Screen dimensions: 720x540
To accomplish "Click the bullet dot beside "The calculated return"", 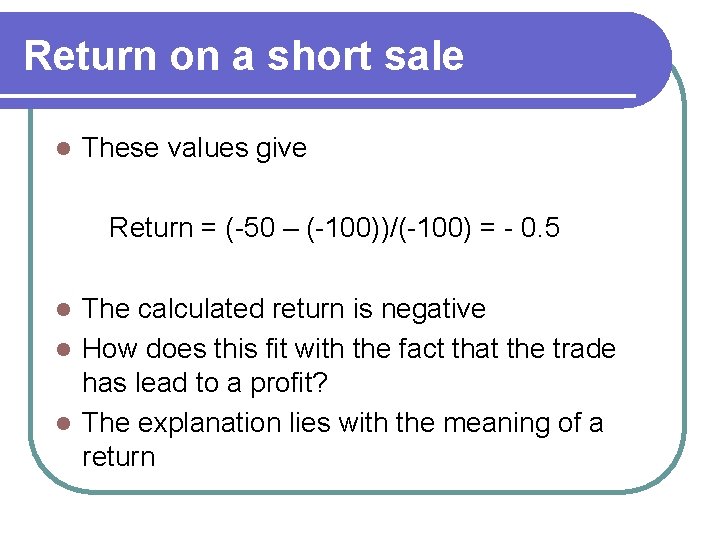I will pyautogui.click(x=63, y=309).
